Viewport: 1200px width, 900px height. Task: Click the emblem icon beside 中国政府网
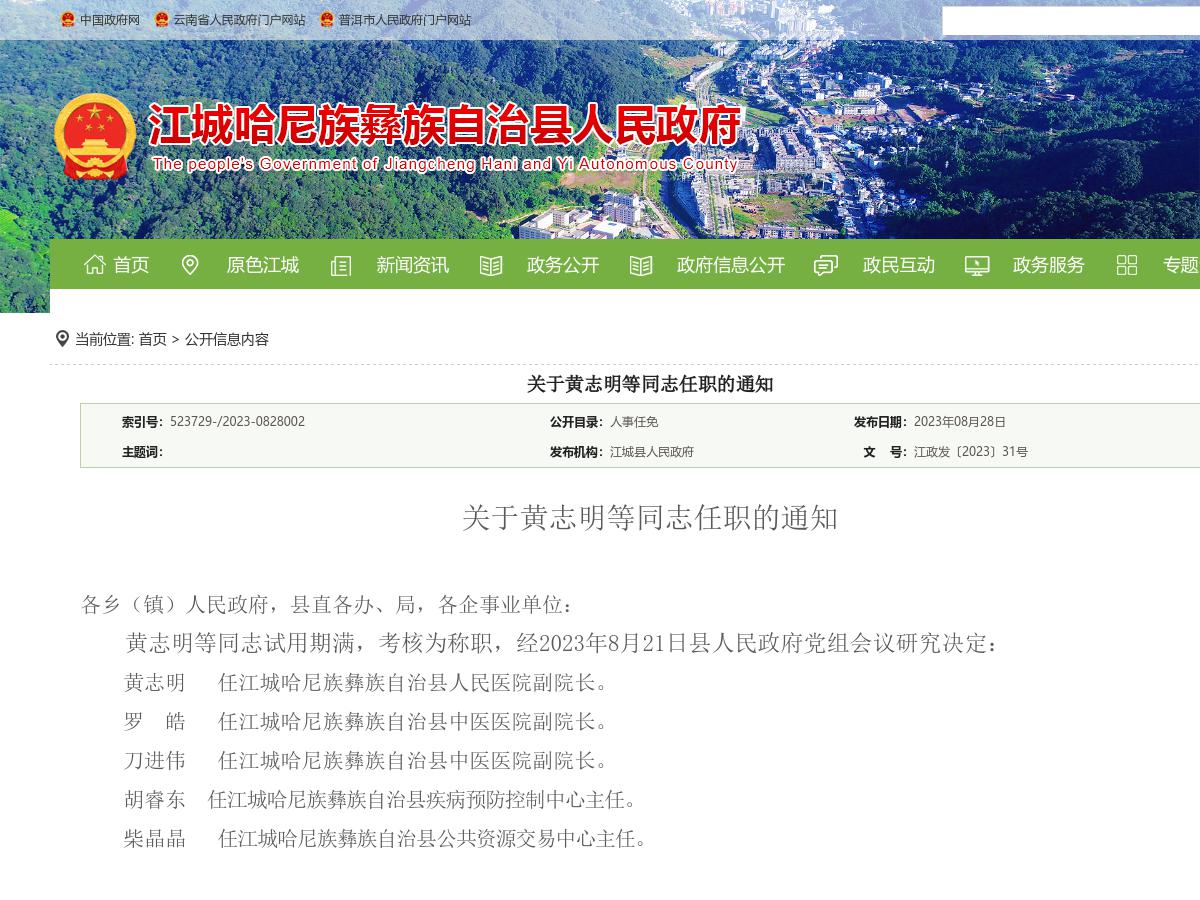[x=69, y=18]
